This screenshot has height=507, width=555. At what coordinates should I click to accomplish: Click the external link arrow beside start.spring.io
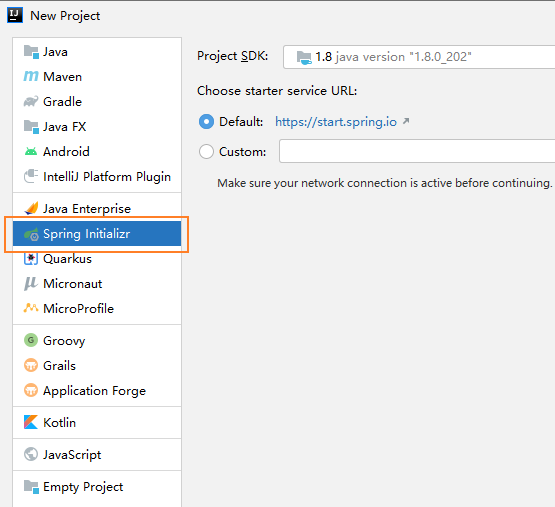point(406,121)
